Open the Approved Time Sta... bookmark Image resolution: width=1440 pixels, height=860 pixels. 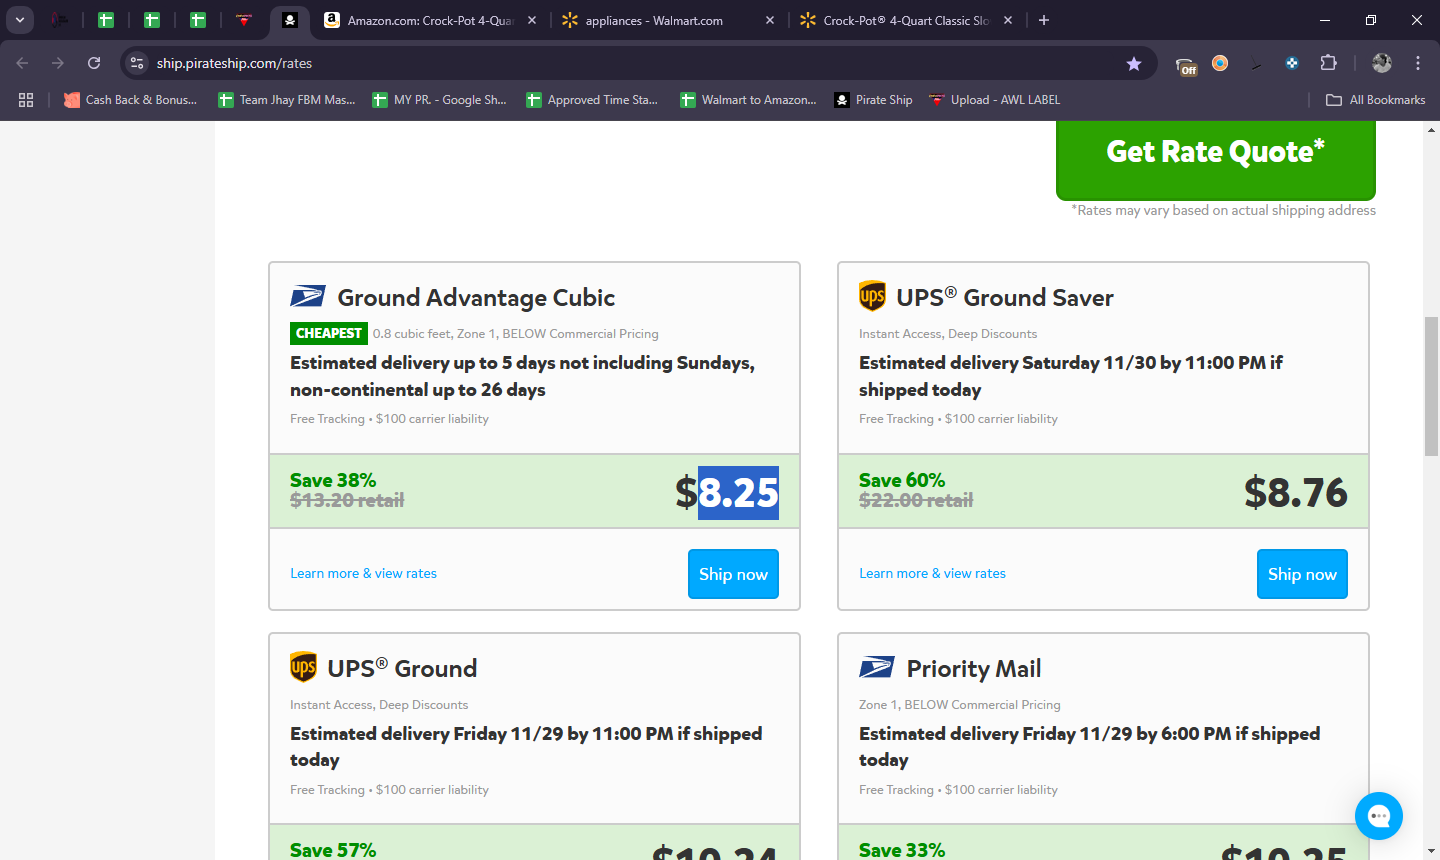pyautogui.click(x=592, y=100)
